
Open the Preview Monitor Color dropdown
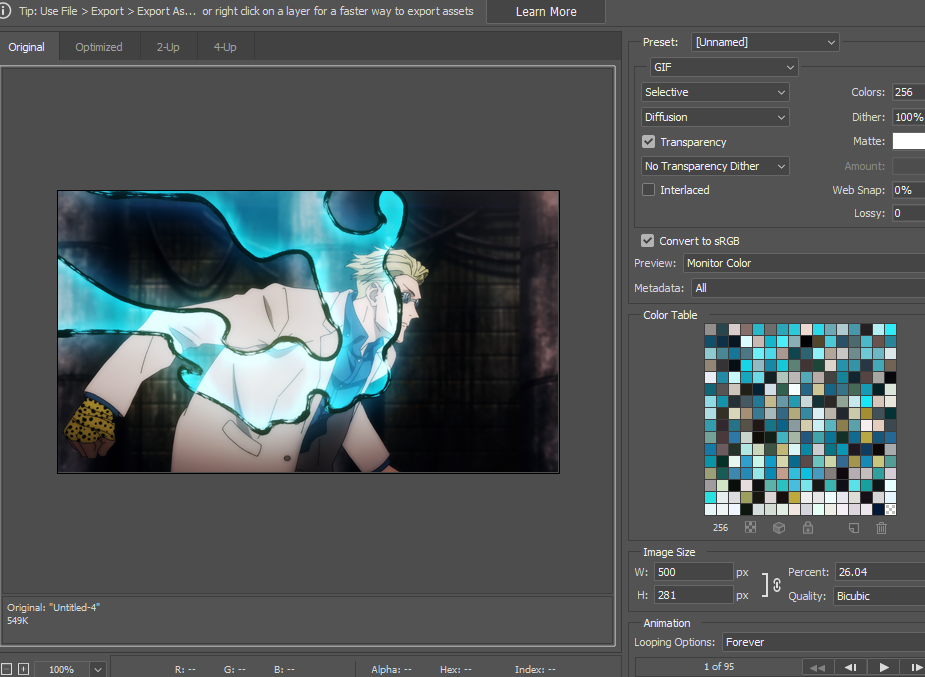pyautogui.click(x=804, y=263)
